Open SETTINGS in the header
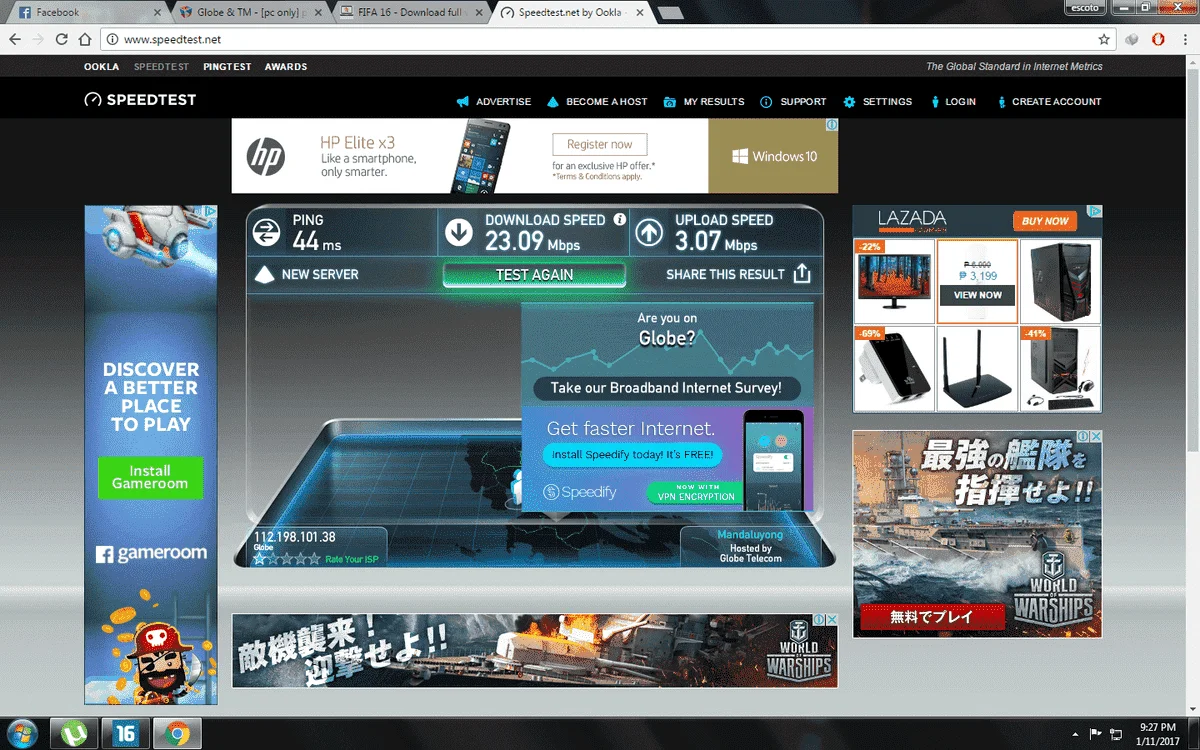The height and width of the screenshot is (750, 1200). [877, 101]
